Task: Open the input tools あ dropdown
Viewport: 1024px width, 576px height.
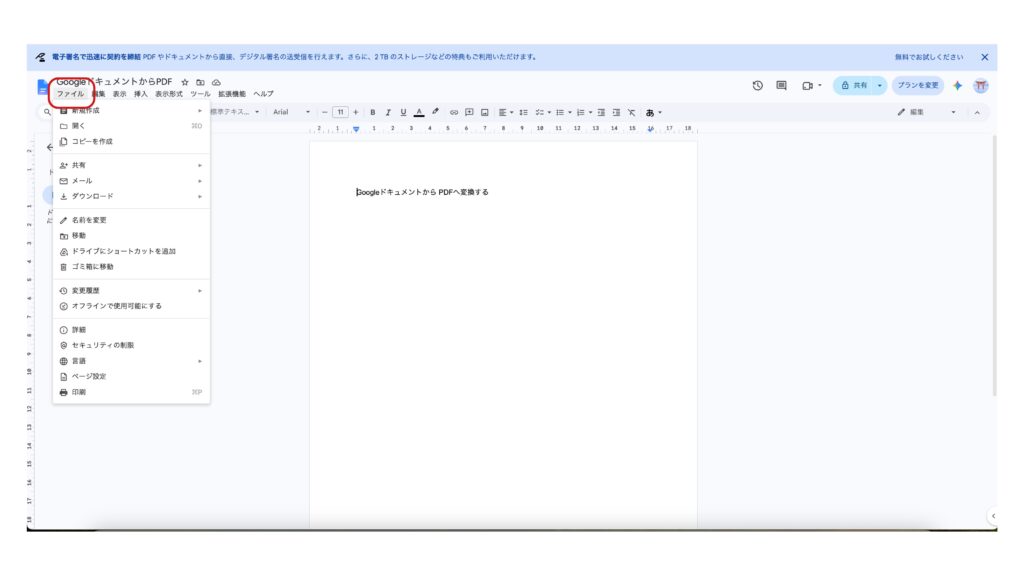Action: (654, 112)
